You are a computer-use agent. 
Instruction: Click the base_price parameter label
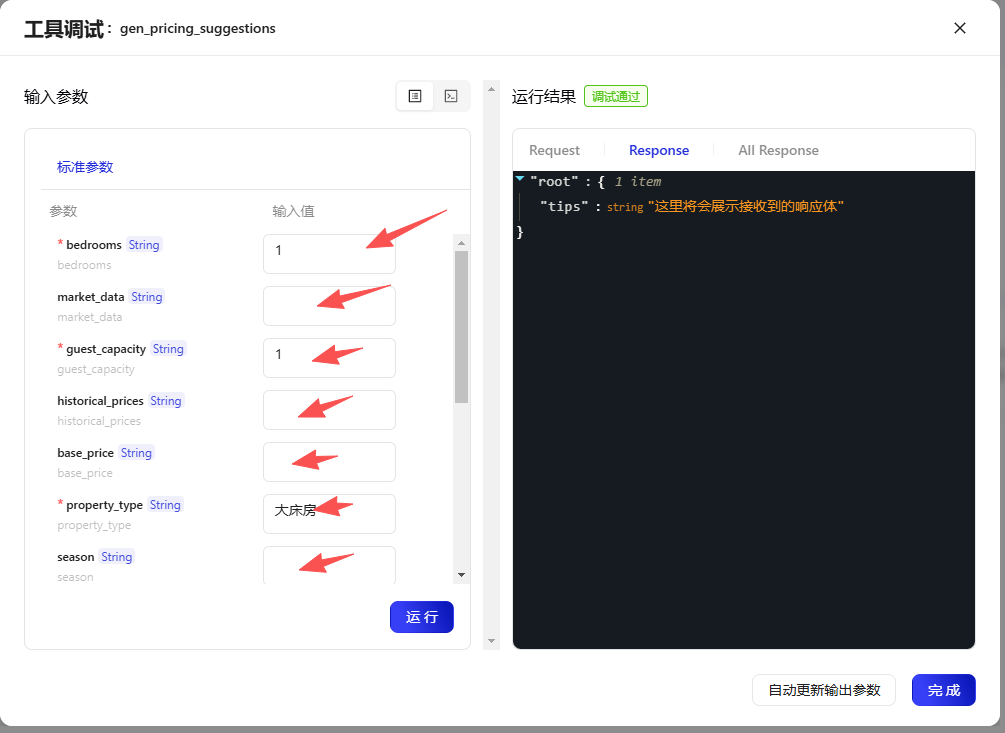tap(85, 453)
